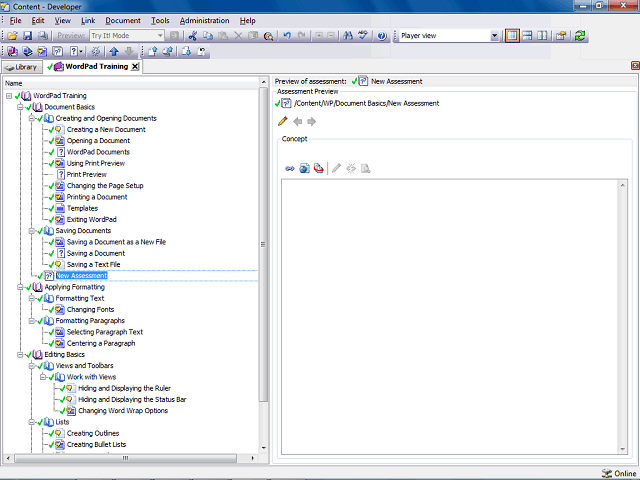Open Help via the blue question mark icon
This screenshot has height=480, width=640.
coord(382,36)
